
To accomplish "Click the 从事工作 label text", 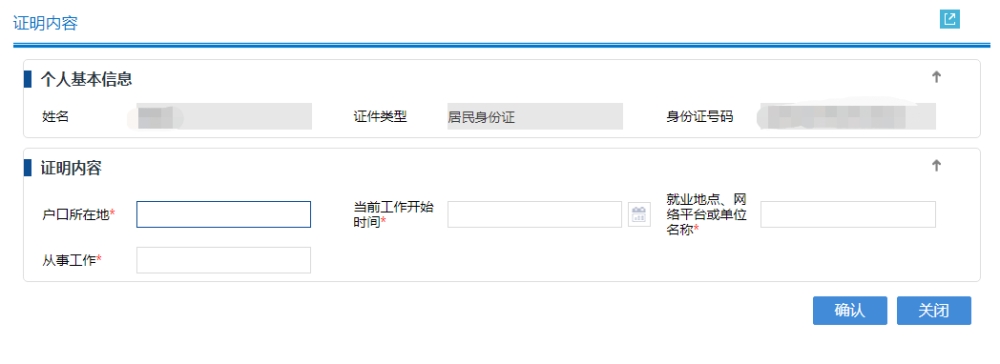I will [x=72, y=260].
